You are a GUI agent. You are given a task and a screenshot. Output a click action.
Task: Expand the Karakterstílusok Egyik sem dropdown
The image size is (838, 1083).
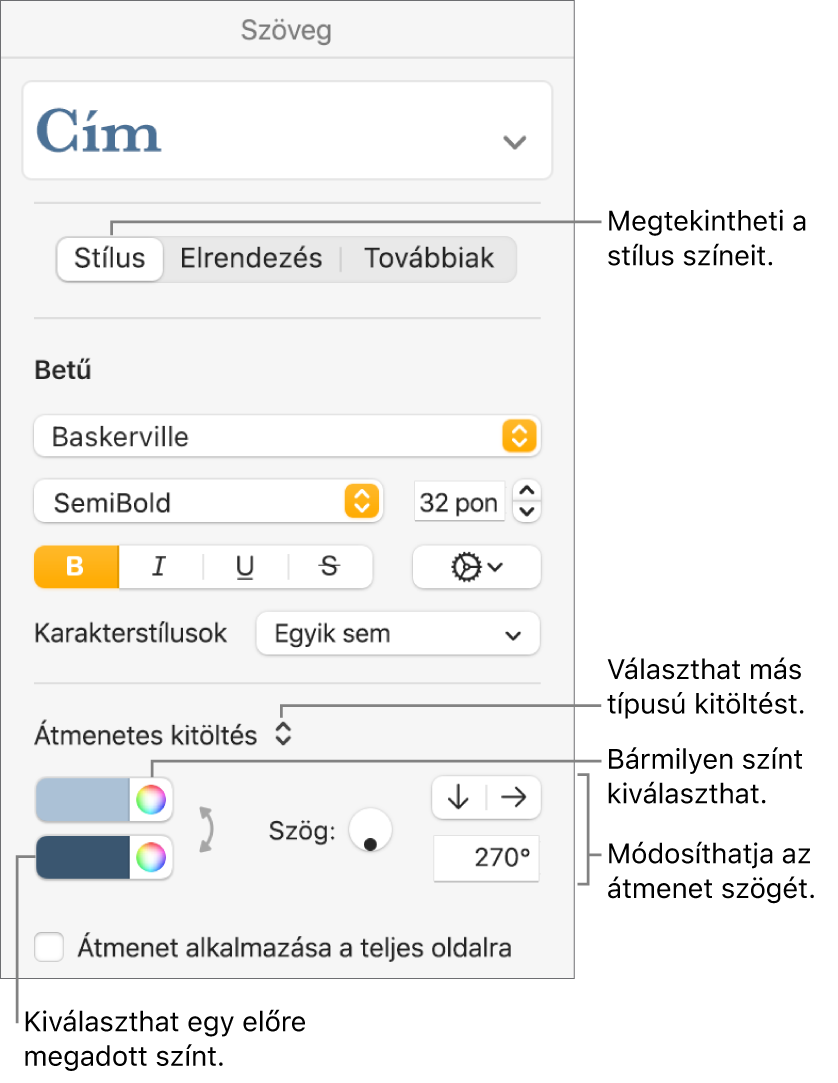coord(398,634)
